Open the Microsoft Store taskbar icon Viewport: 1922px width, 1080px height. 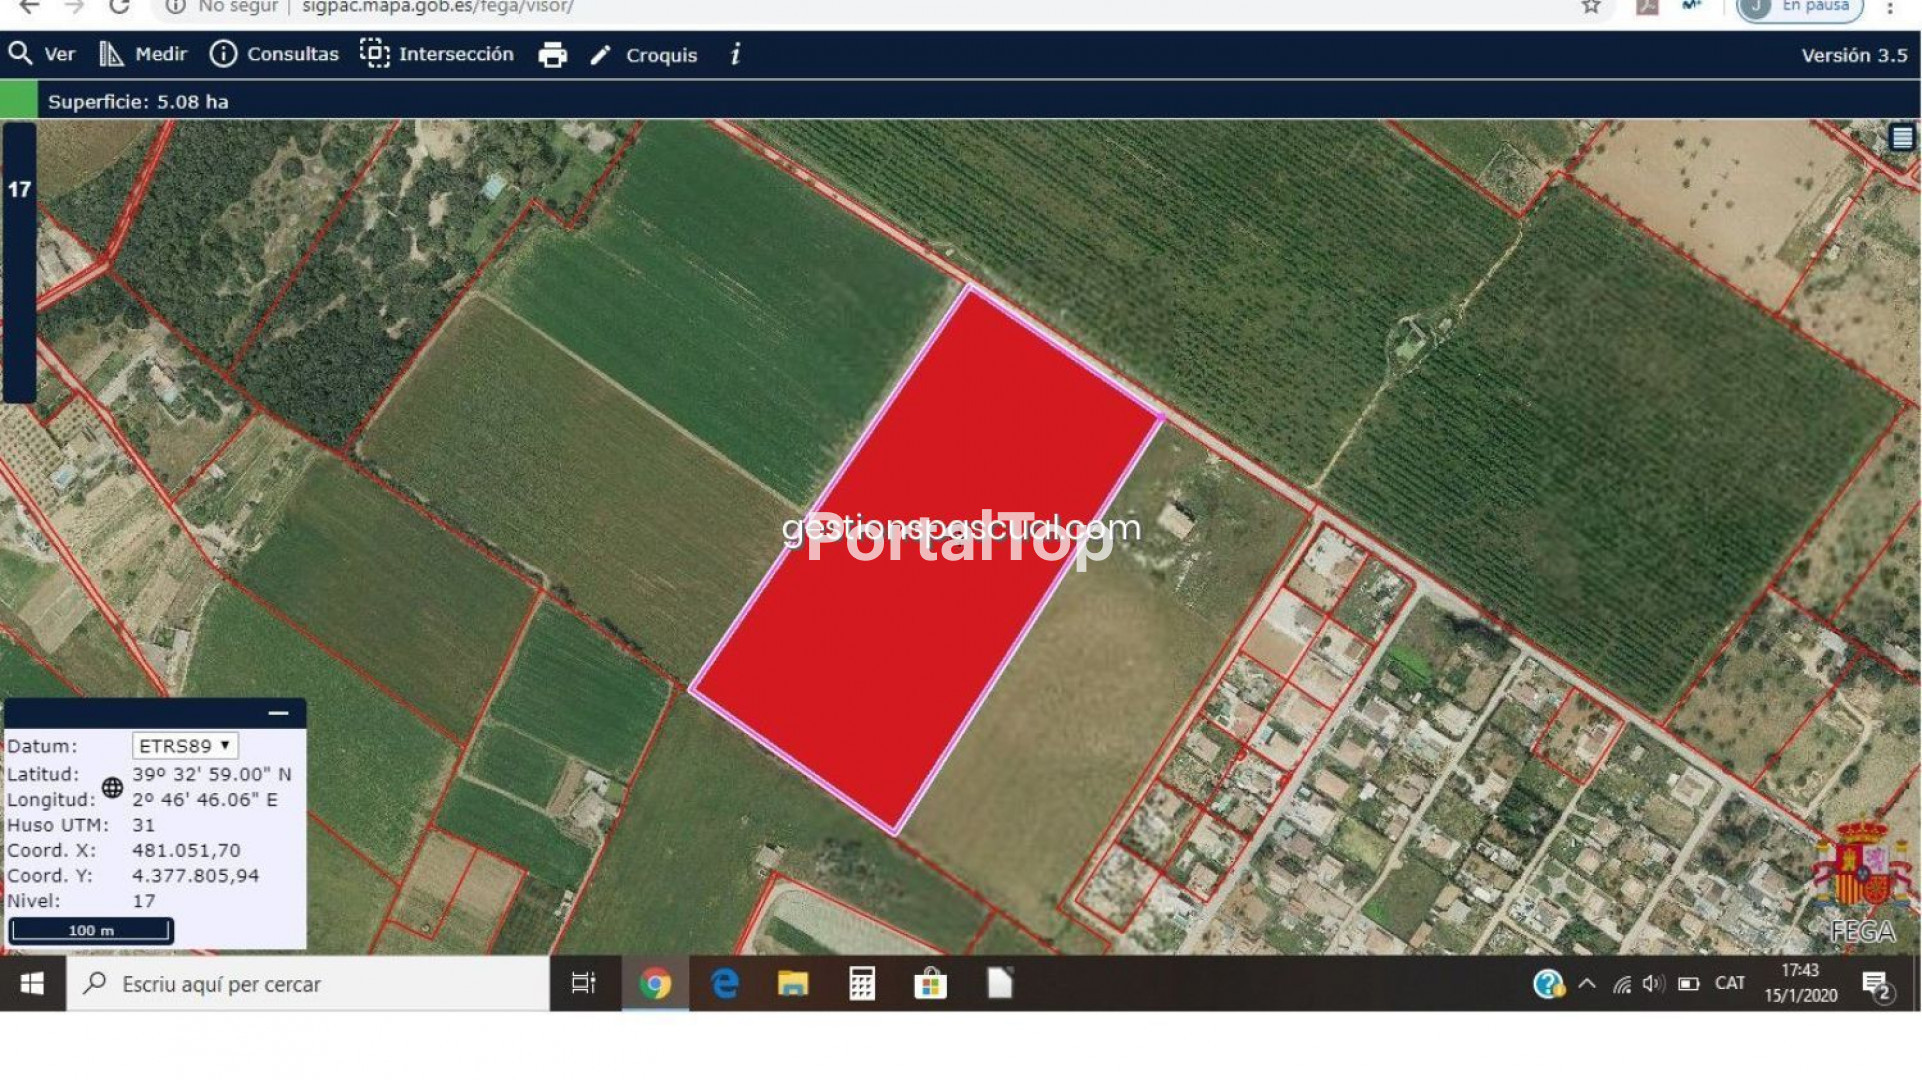930,984
